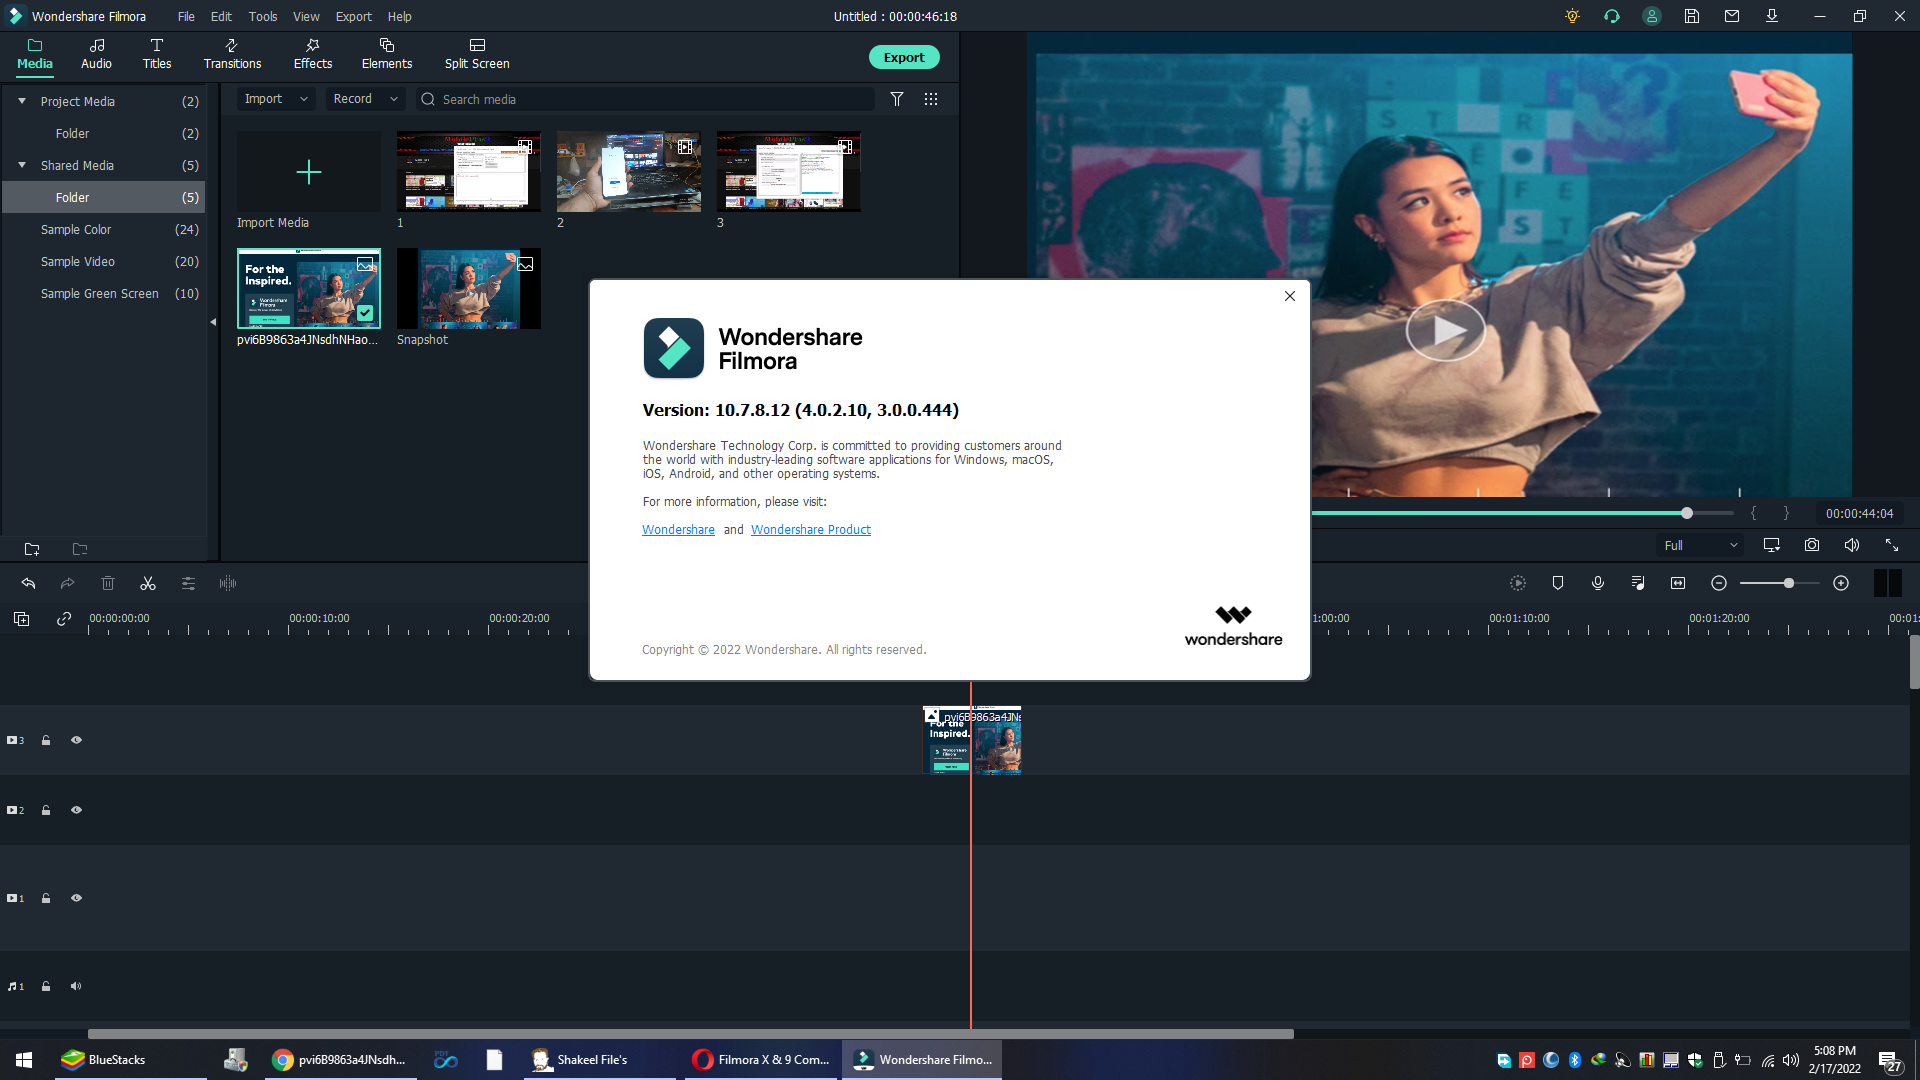Open the Tools menu
Viewport: 1920px width, 1080px height.
pos(263,16)
